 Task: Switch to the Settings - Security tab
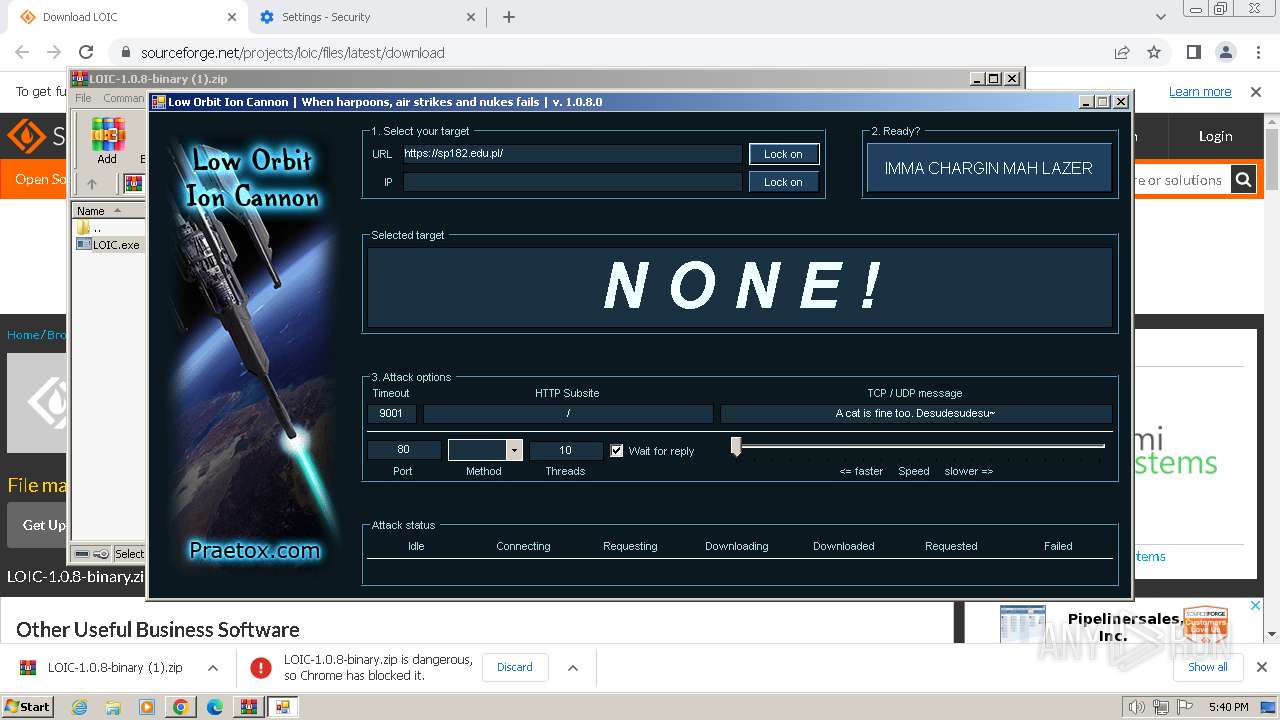pyautogui.click(x=365, y=17)
